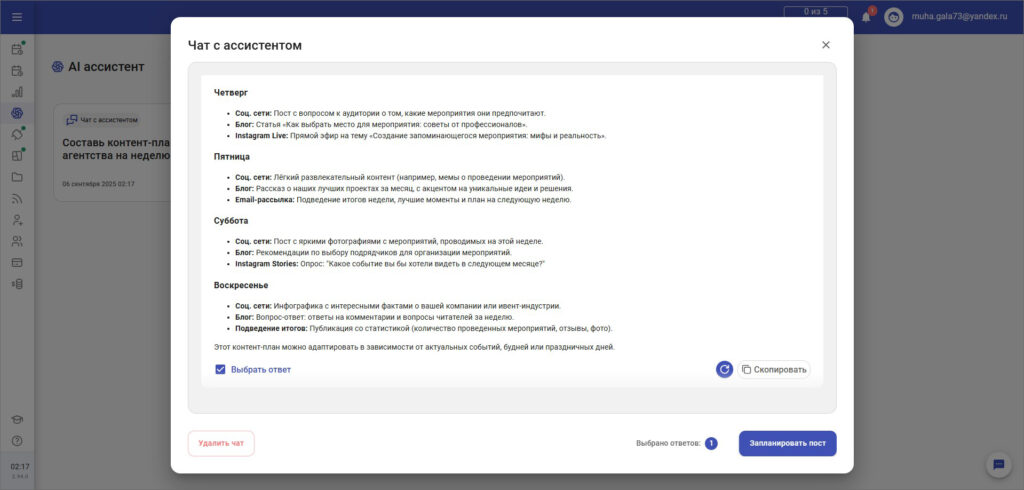Click the '06 сентября 2025 02:17' card date

(x=99, y=184)
